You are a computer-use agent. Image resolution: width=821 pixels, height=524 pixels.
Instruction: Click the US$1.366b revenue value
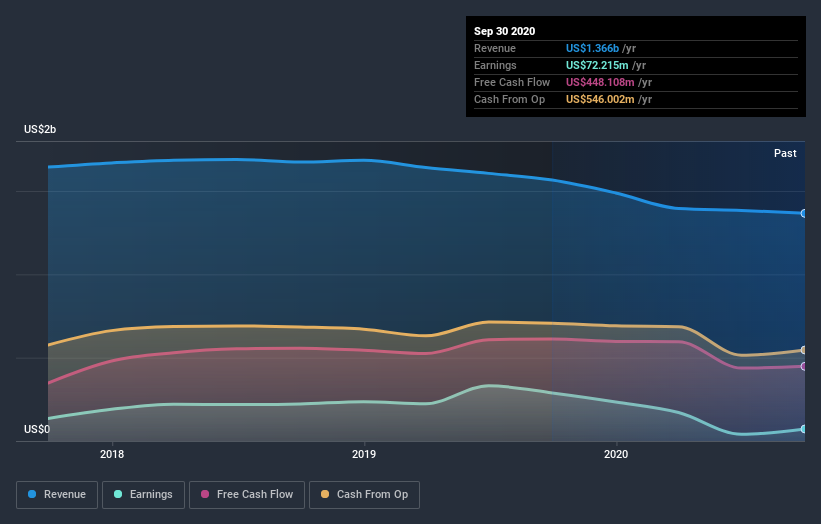pos(592,48)
